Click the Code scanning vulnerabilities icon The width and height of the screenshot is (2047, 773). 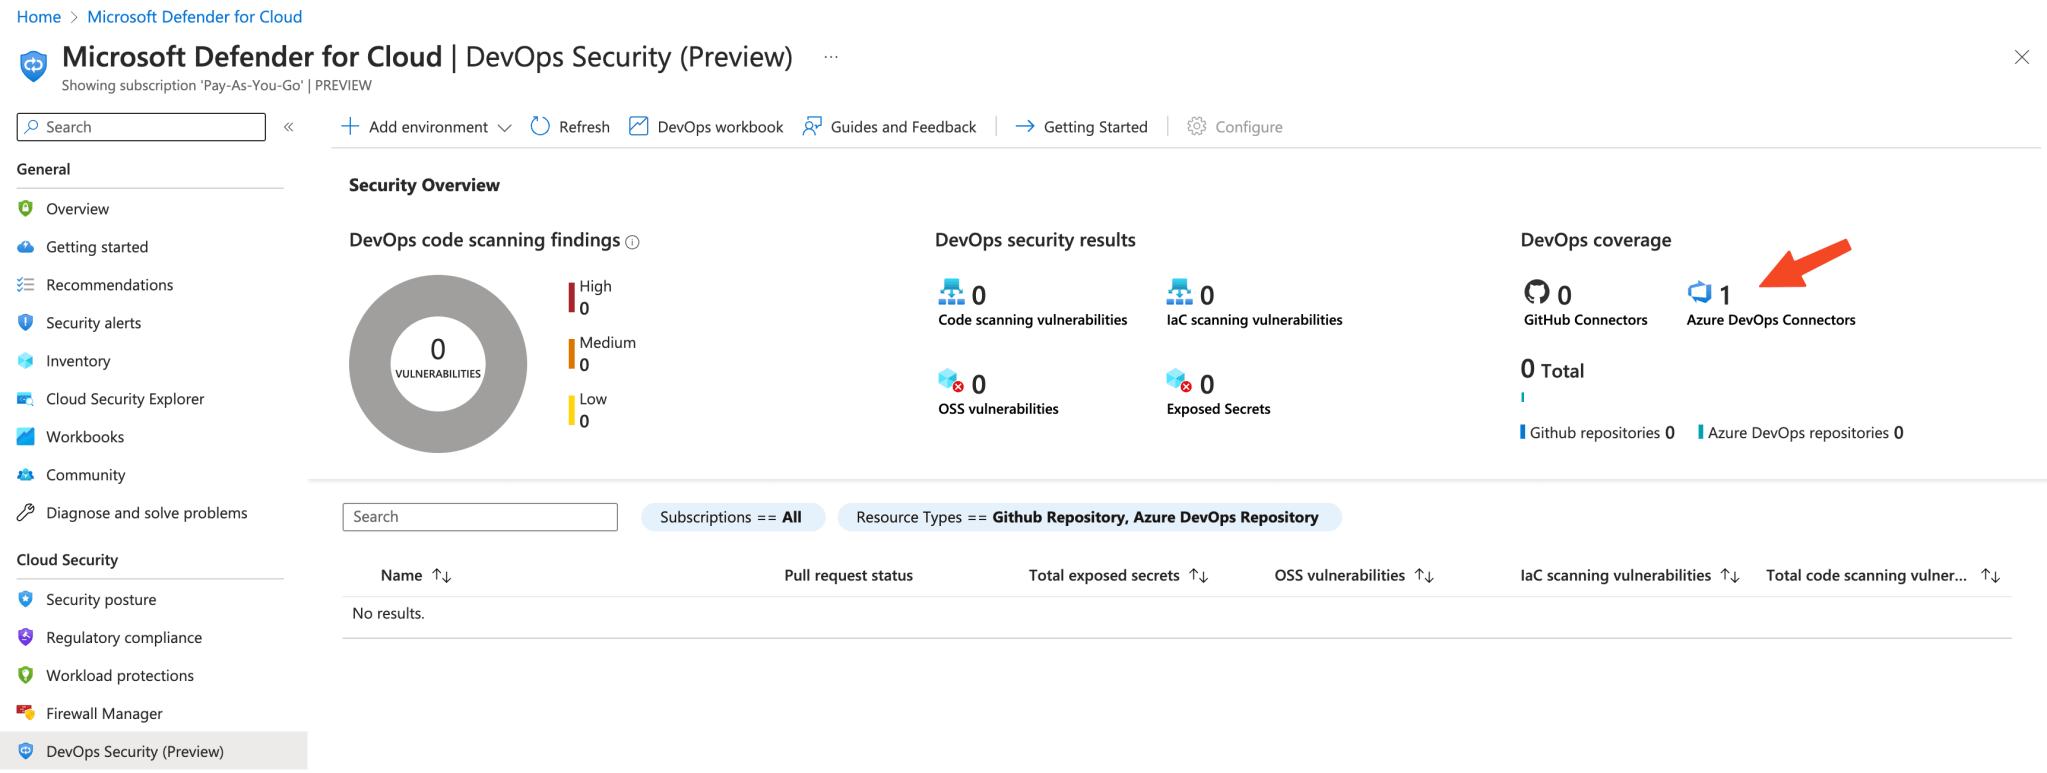pos(951,292)
